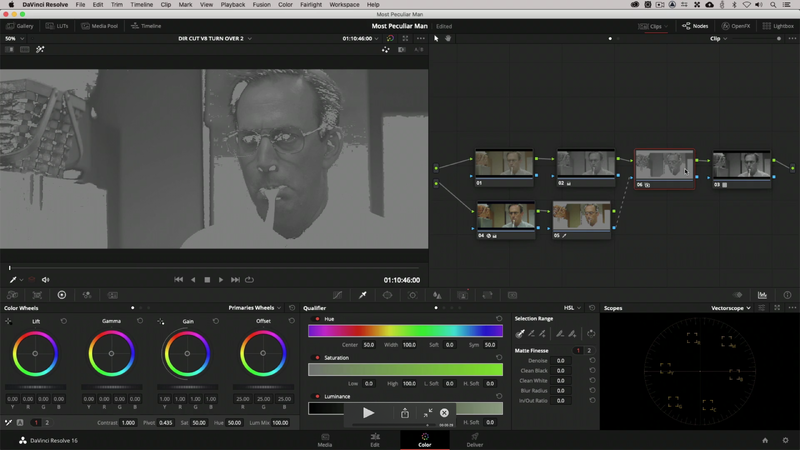Expand the Vectorscope type dropdown
800x450 pixels.
(730, 308)
